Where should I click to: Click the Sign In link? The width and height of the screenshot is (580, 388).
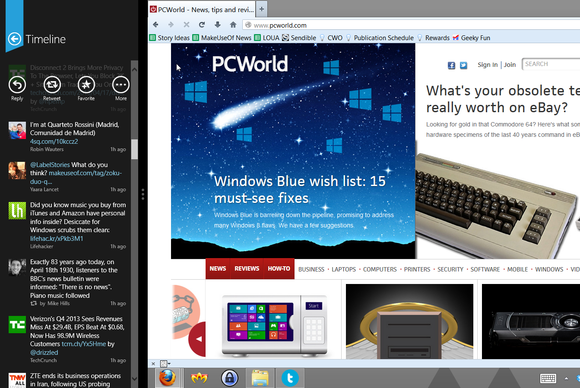487,65
